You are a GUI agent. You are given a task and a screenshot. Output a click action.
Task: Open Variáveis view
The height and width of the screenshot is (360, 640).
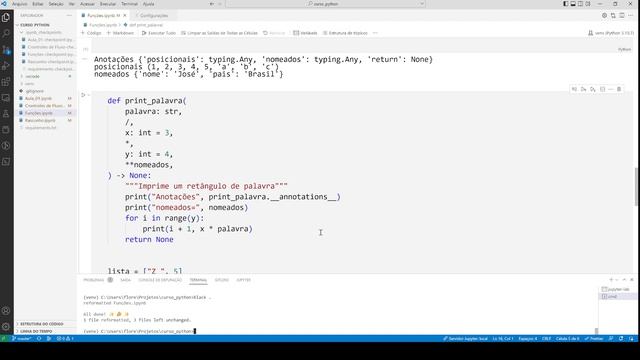(305, 33)
